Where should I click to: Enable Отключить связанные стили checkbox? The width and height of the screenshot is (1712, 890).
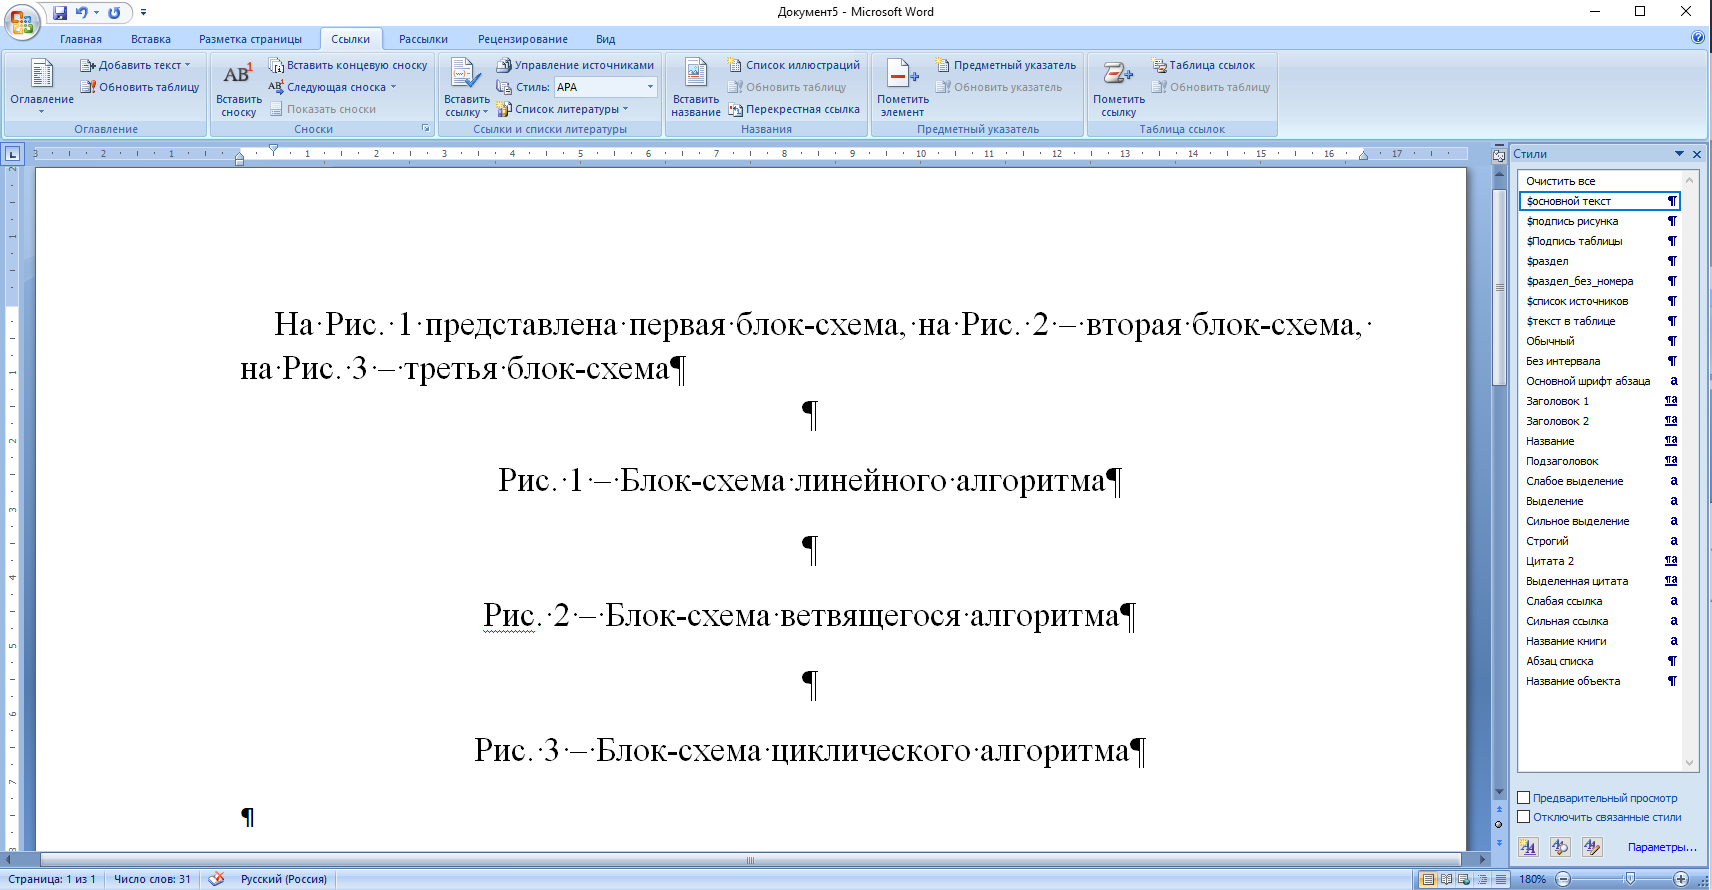1524,817
